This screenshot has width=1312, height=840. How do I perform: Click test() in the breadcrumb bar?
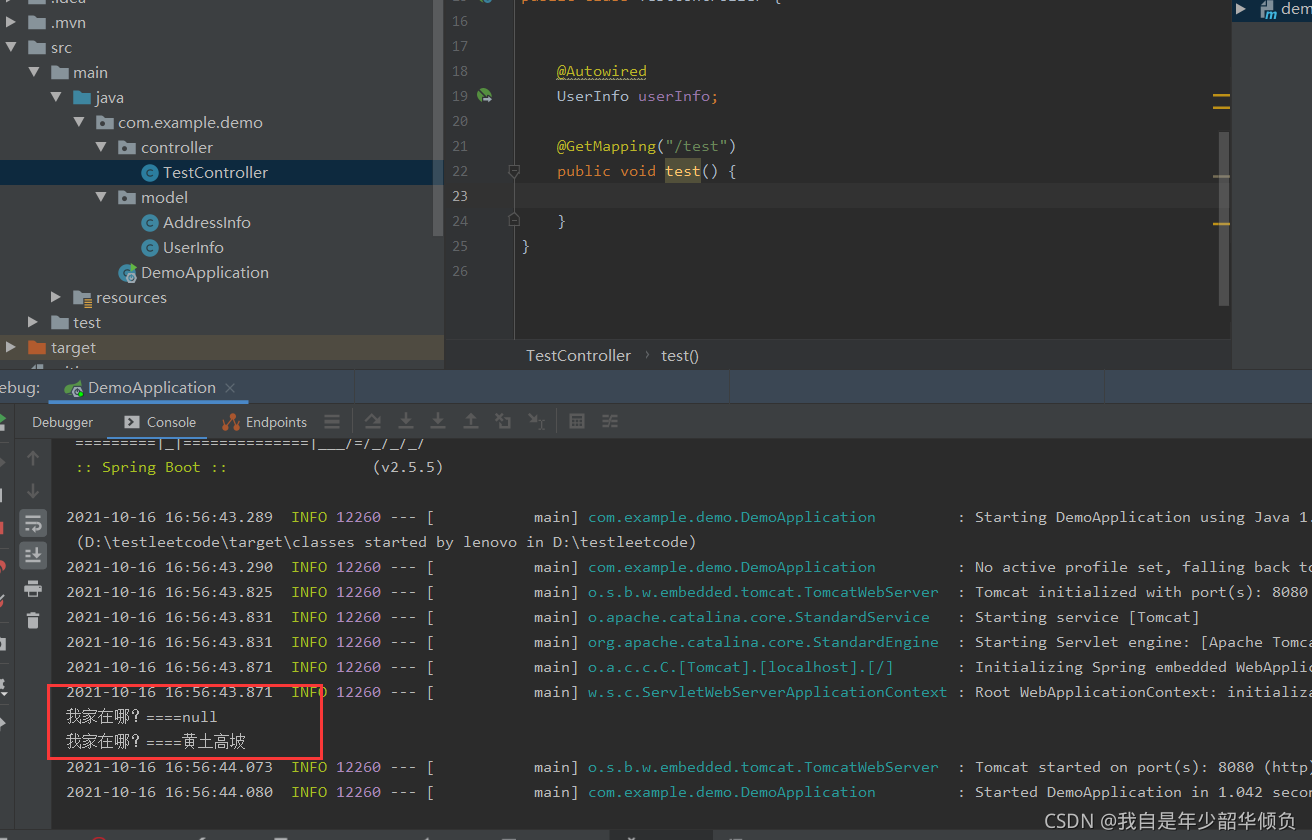click(x=678, y=355)
